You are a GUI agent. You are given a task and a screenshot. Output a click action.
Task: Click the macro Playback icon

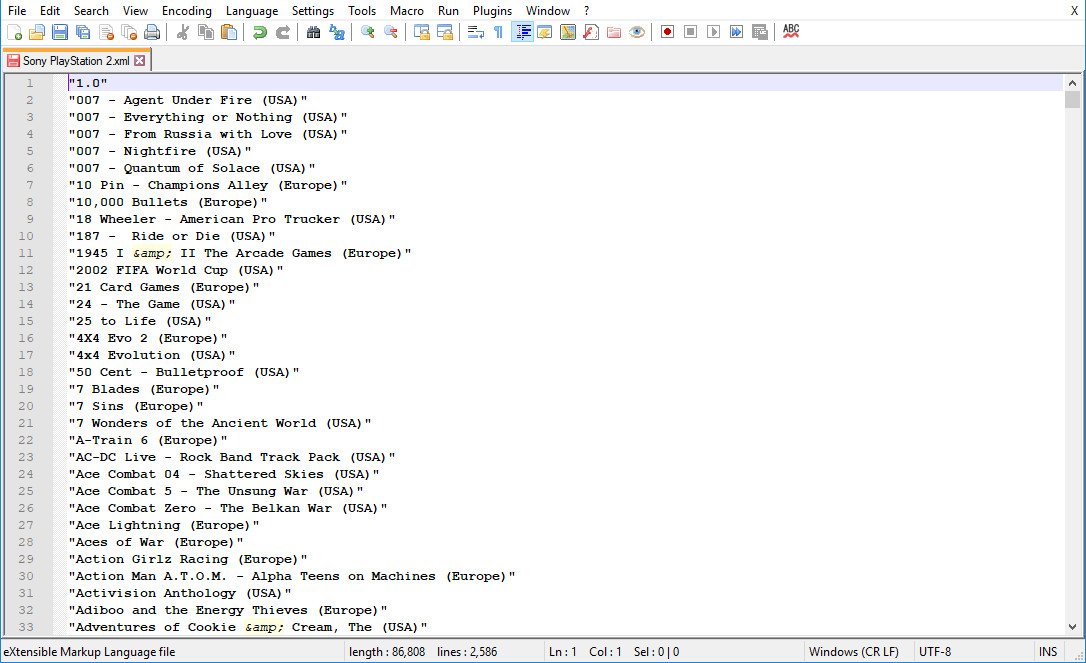[x=713, y=32]
